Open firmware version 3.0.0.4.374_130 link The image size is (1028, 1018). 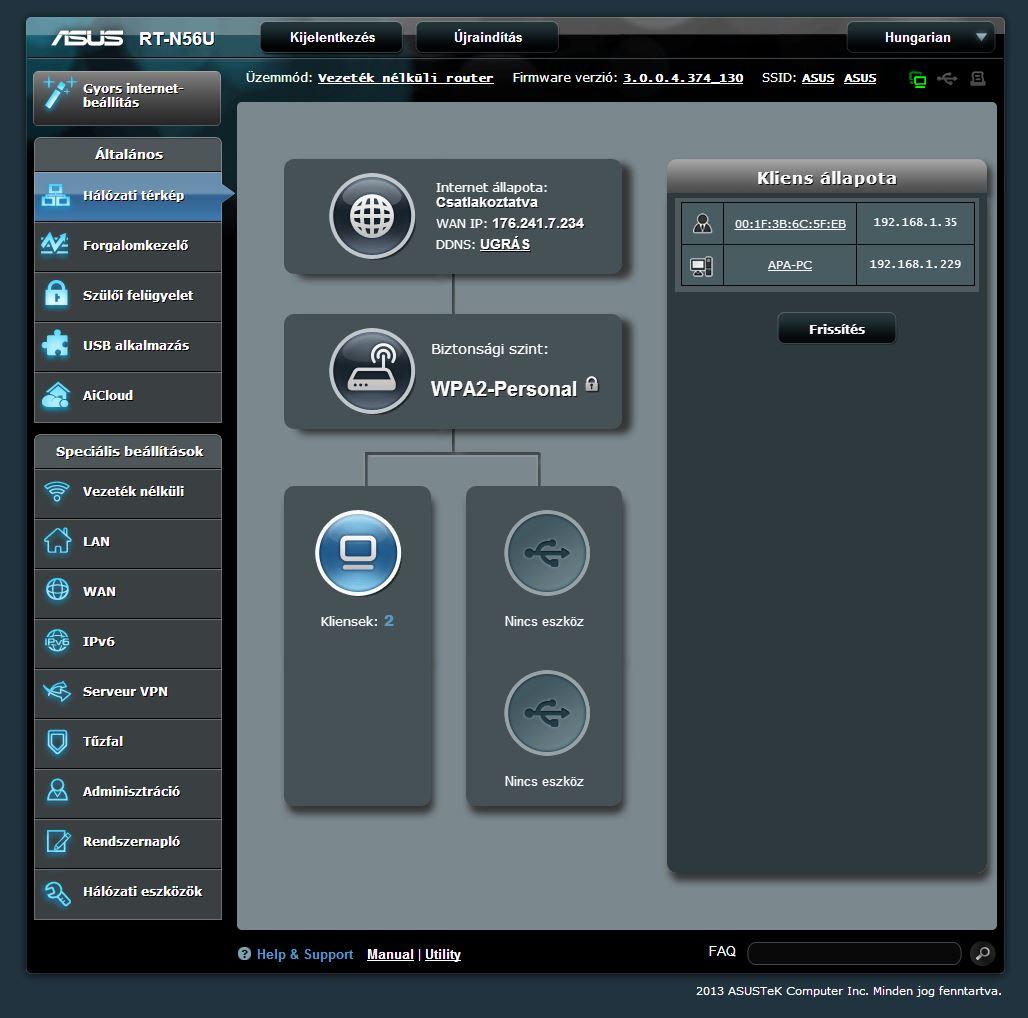tap(683, 78)
